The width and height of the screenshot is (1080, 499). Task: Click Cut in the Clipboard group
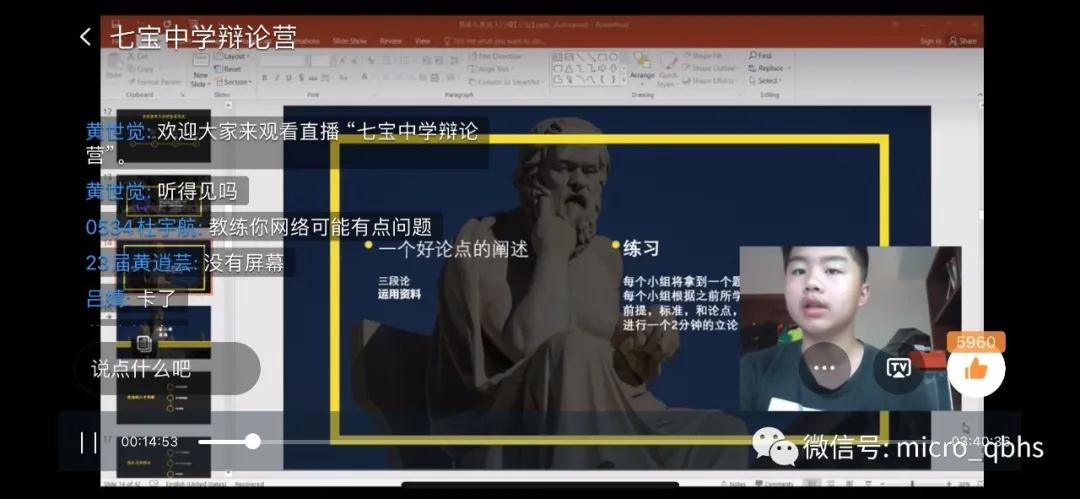tap(136, 57)
